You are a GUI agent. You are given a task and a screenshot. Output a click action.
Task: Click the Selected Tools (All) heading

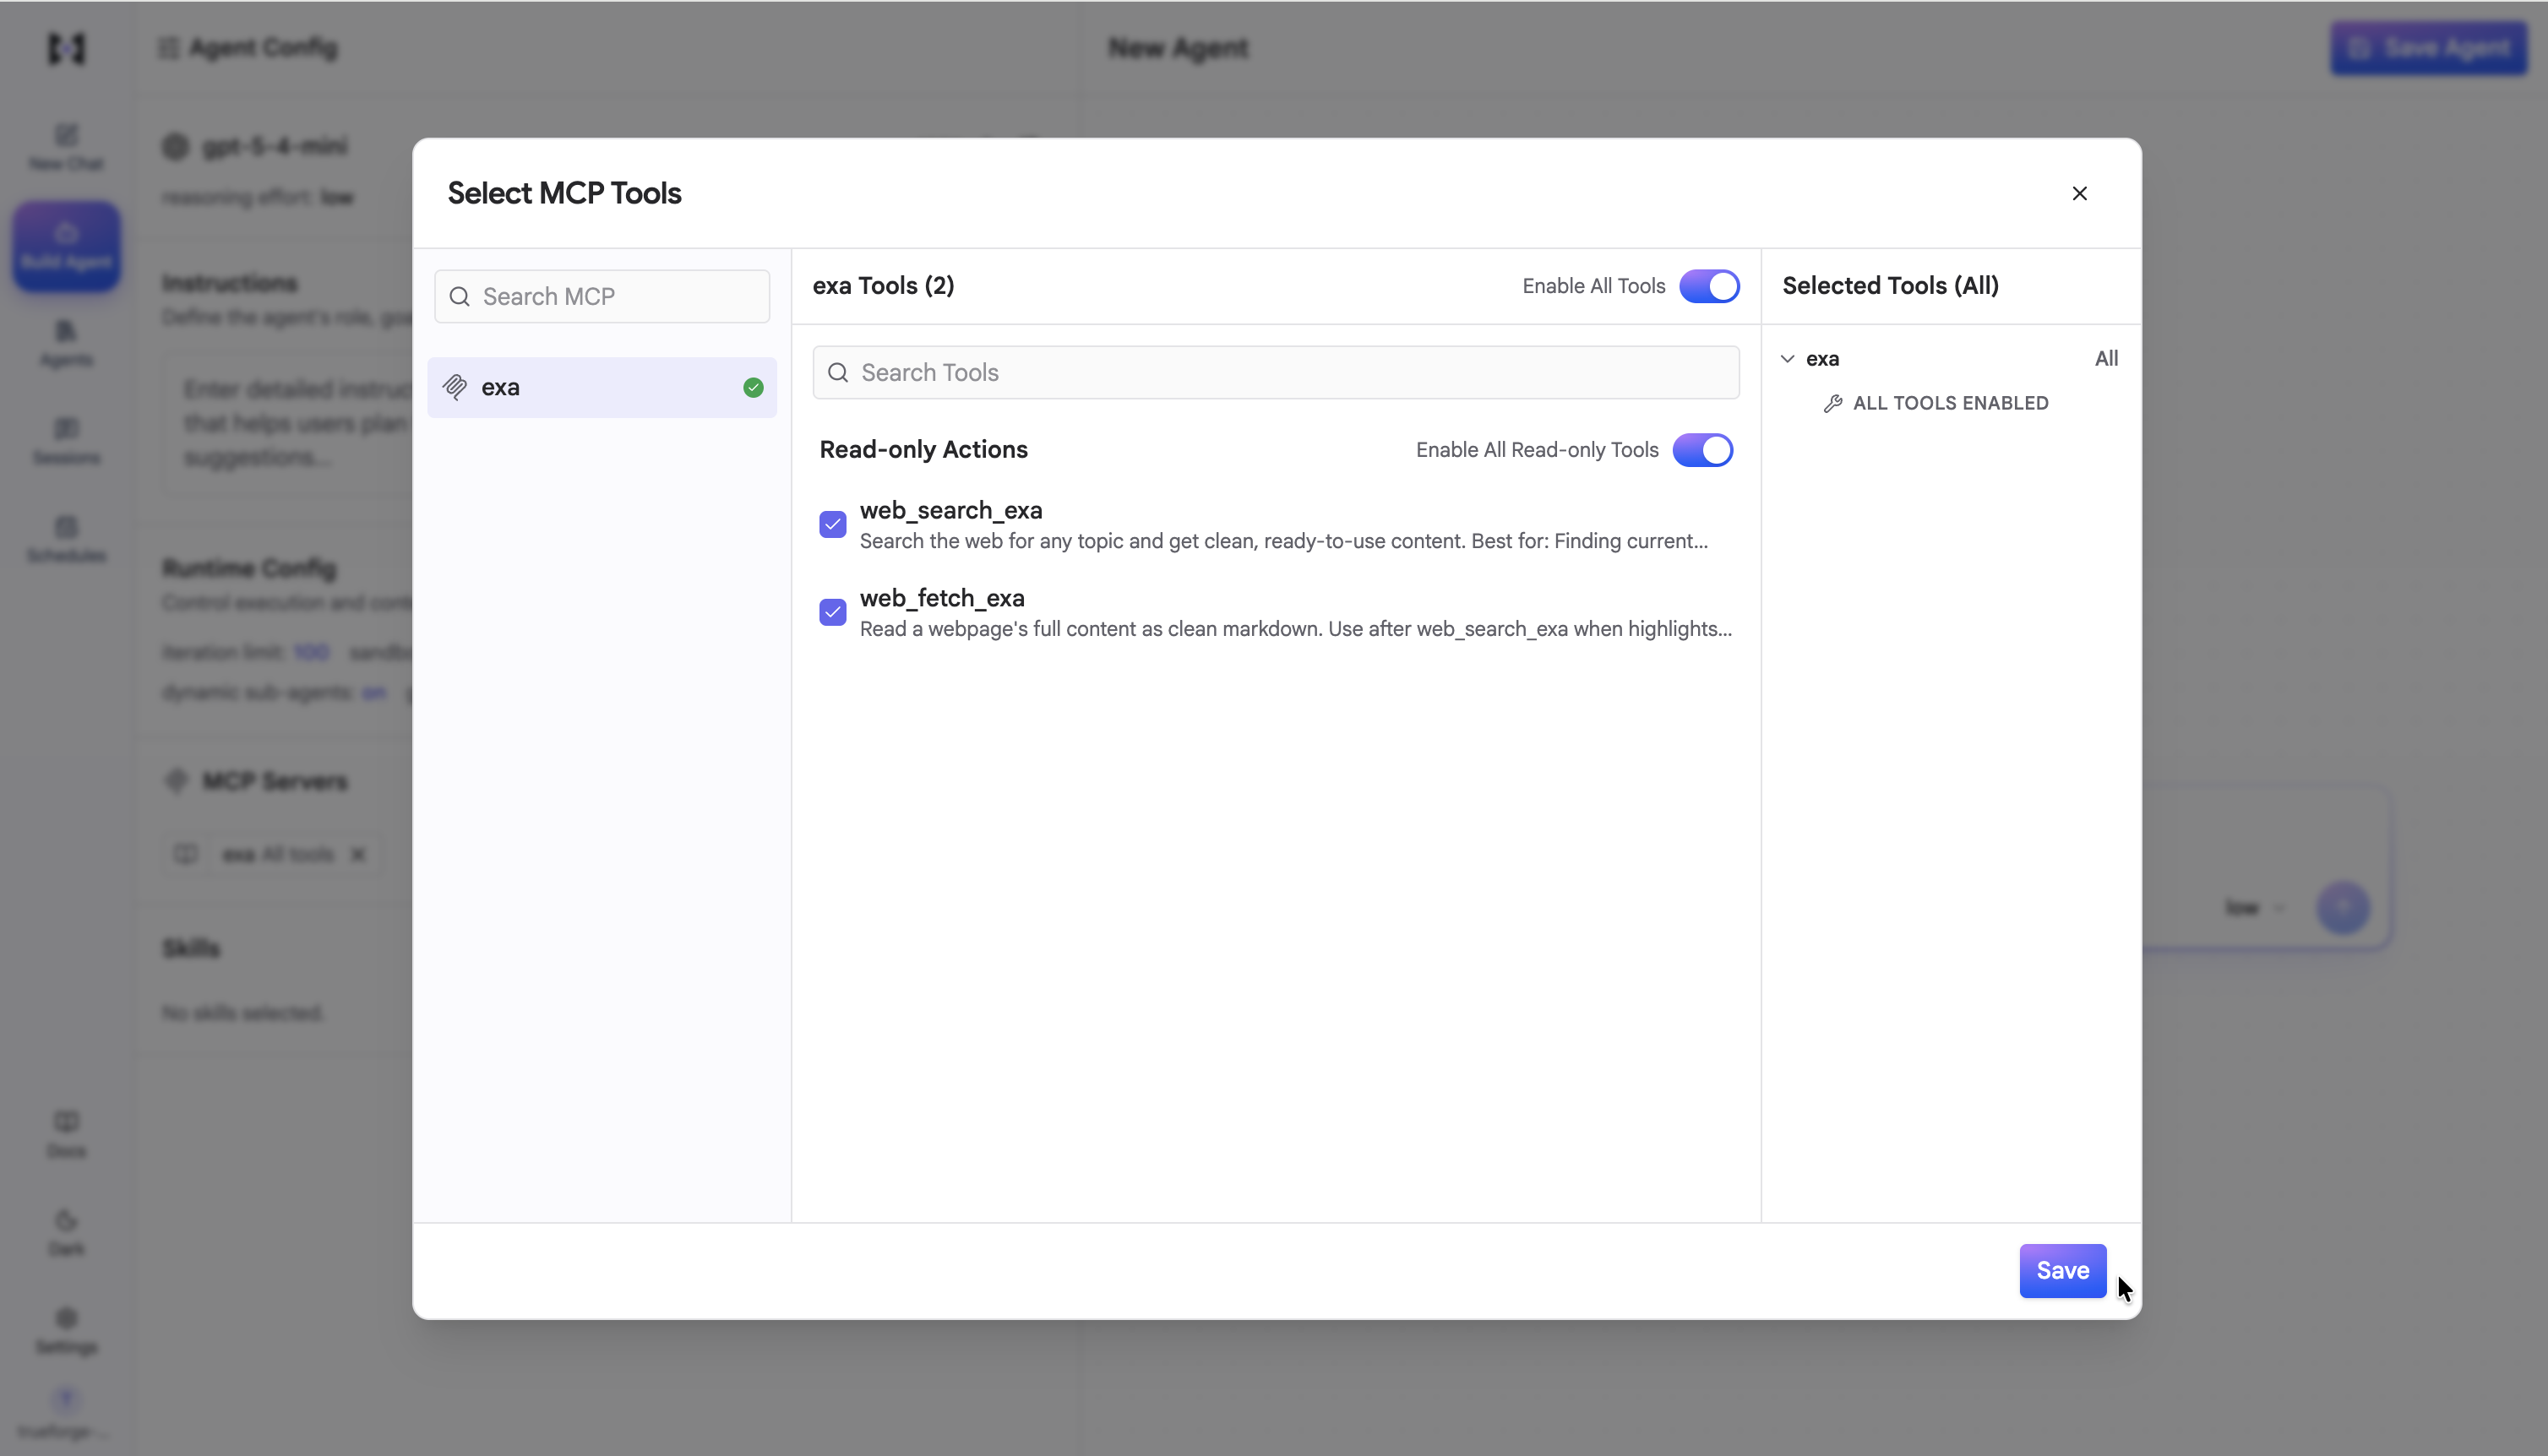tap(1890, 286)
